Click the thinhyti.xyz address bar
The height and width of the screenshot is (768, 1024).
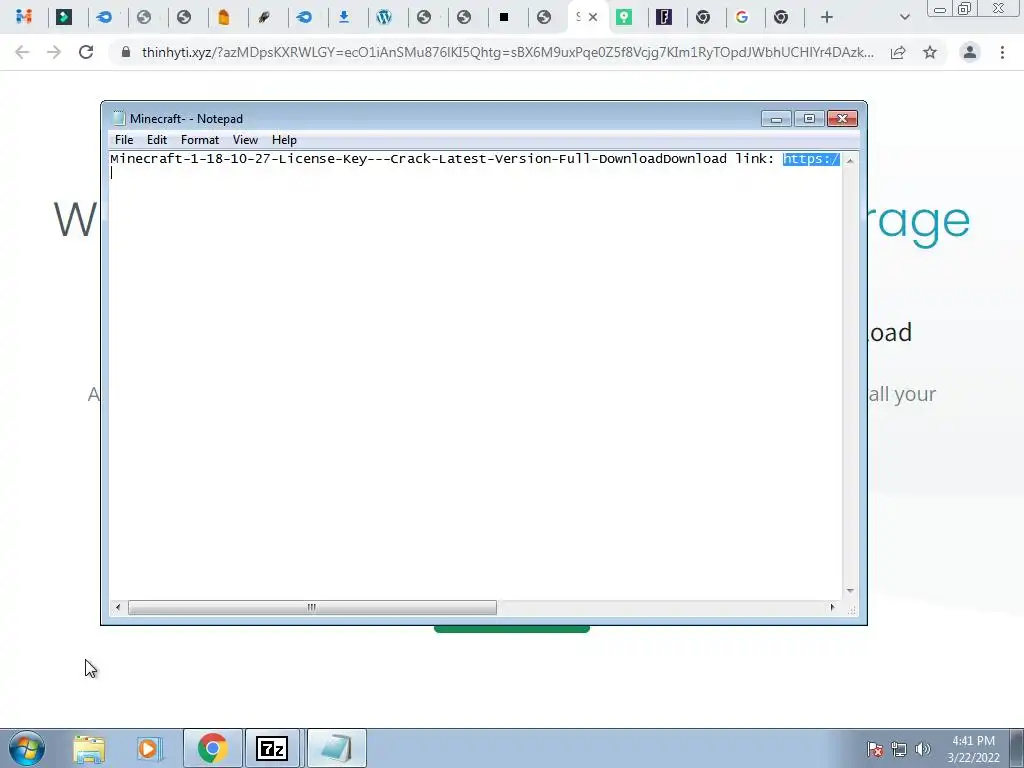click(507, 52)
